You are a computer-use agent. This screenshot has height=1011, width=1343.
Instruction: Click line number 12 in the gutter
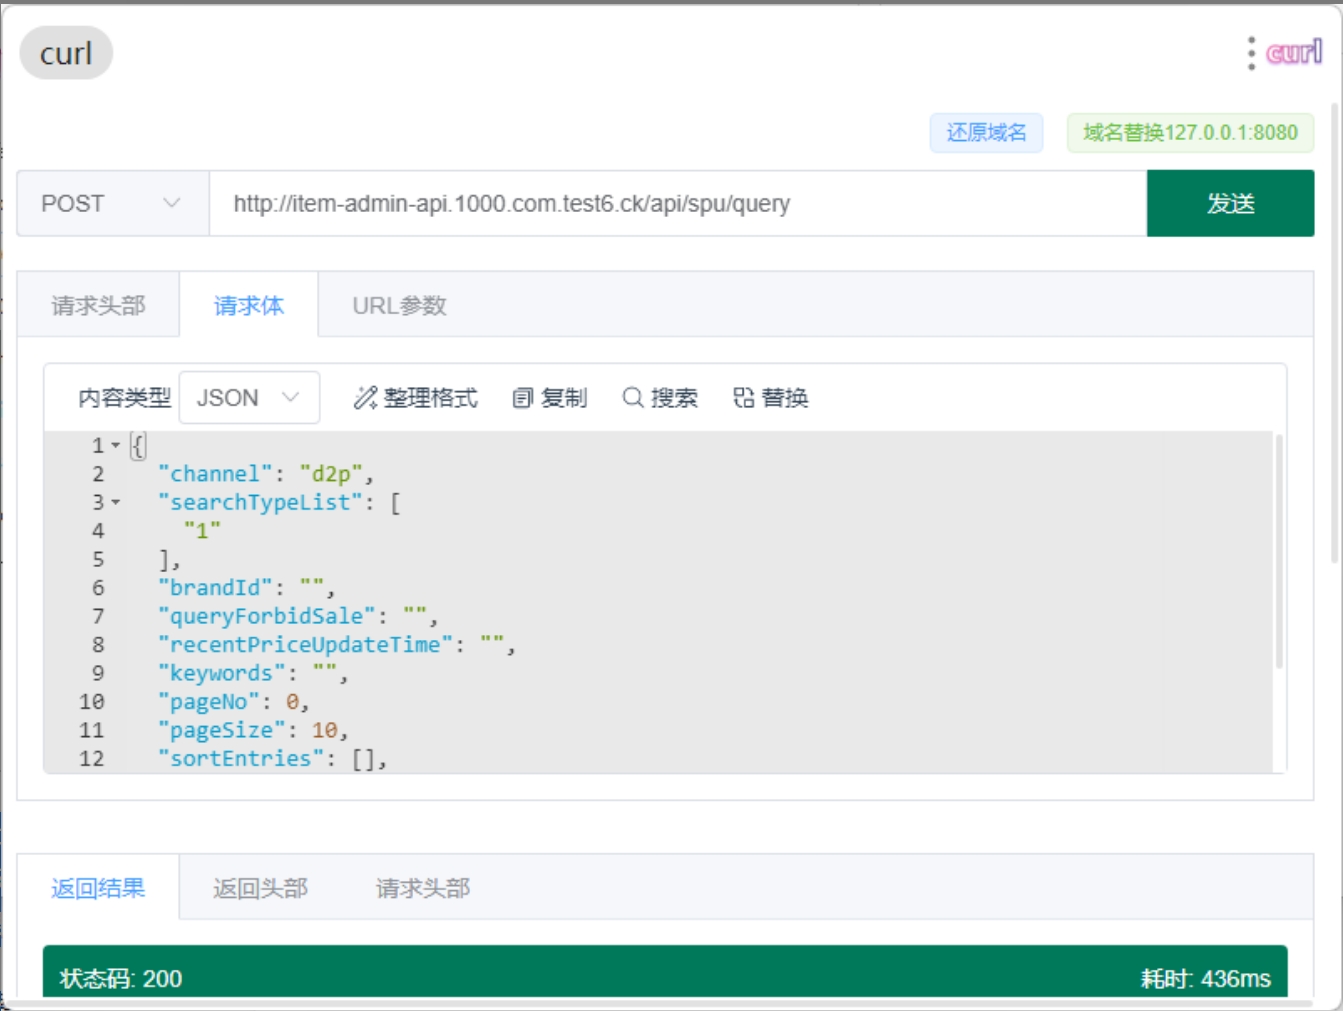click(x=92, y=759)
